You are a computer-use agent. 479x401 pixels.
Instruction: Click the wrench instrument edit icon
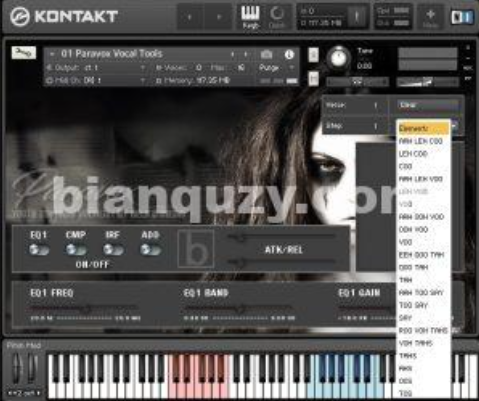click(x=24, y=52)
